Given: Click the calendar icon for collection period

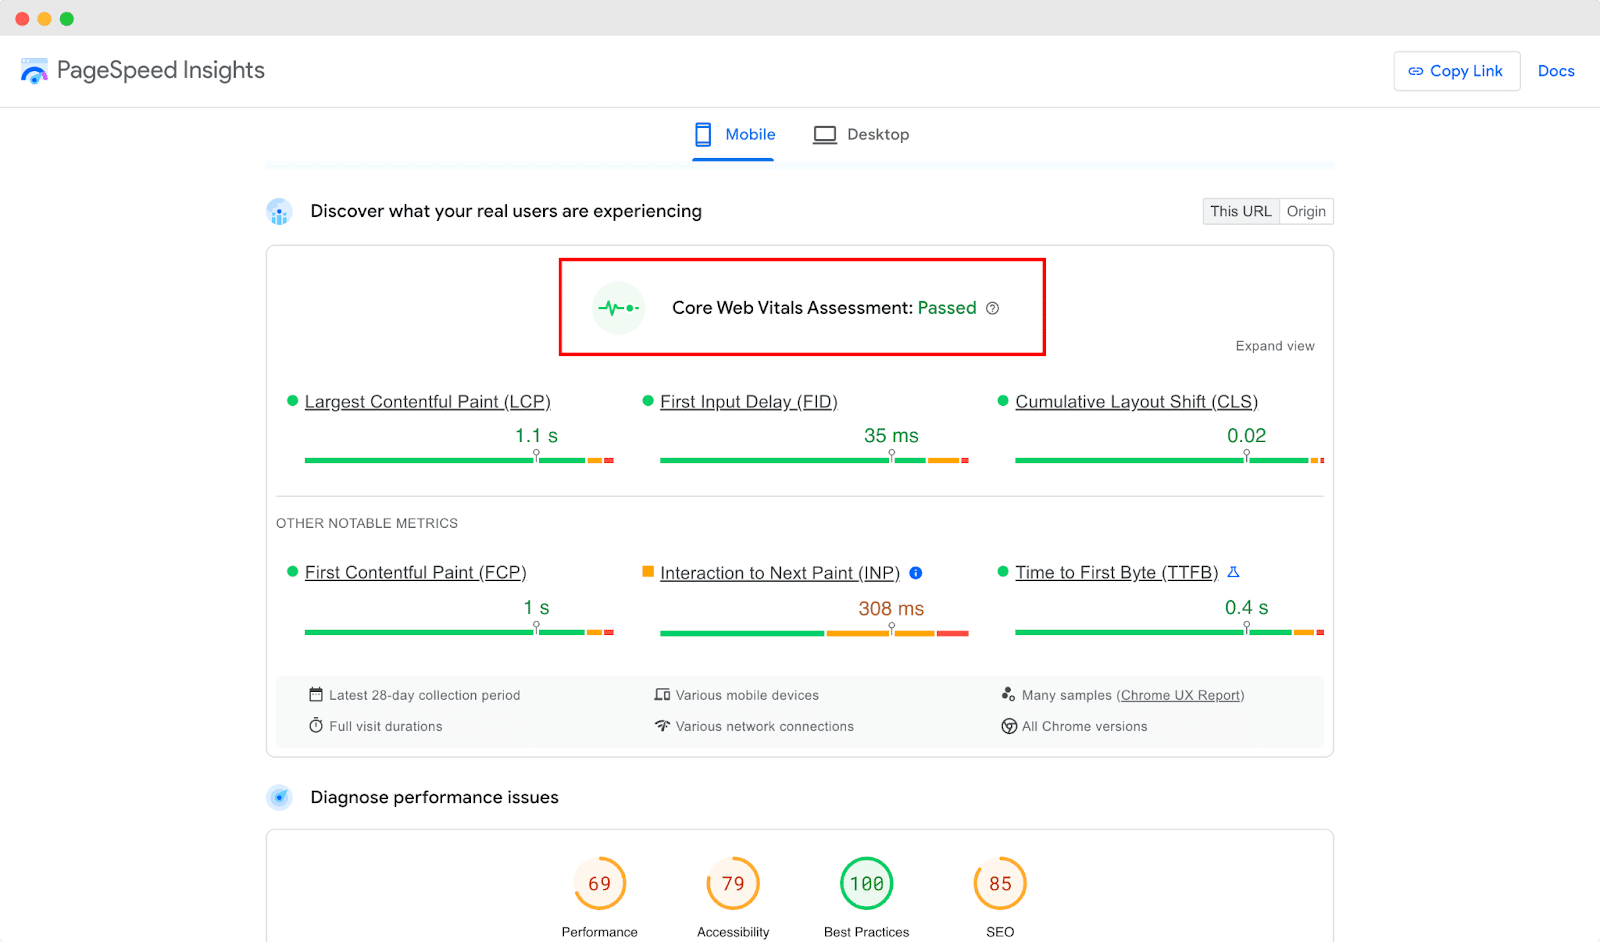Looking at the screenshot, I should click(x=314, y=694).
